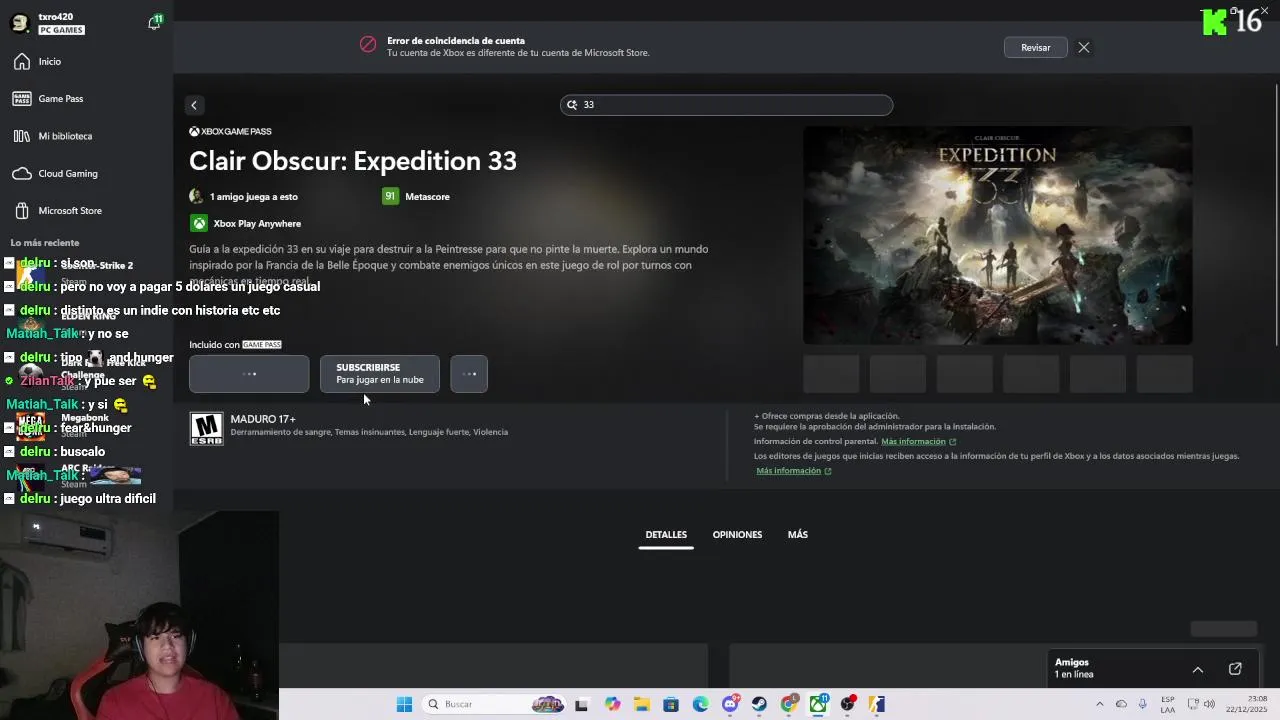Click the microphone tray icon
Image resolution: width=1280 pixels, height=720 pixels.
click(x=1142, y=704)
